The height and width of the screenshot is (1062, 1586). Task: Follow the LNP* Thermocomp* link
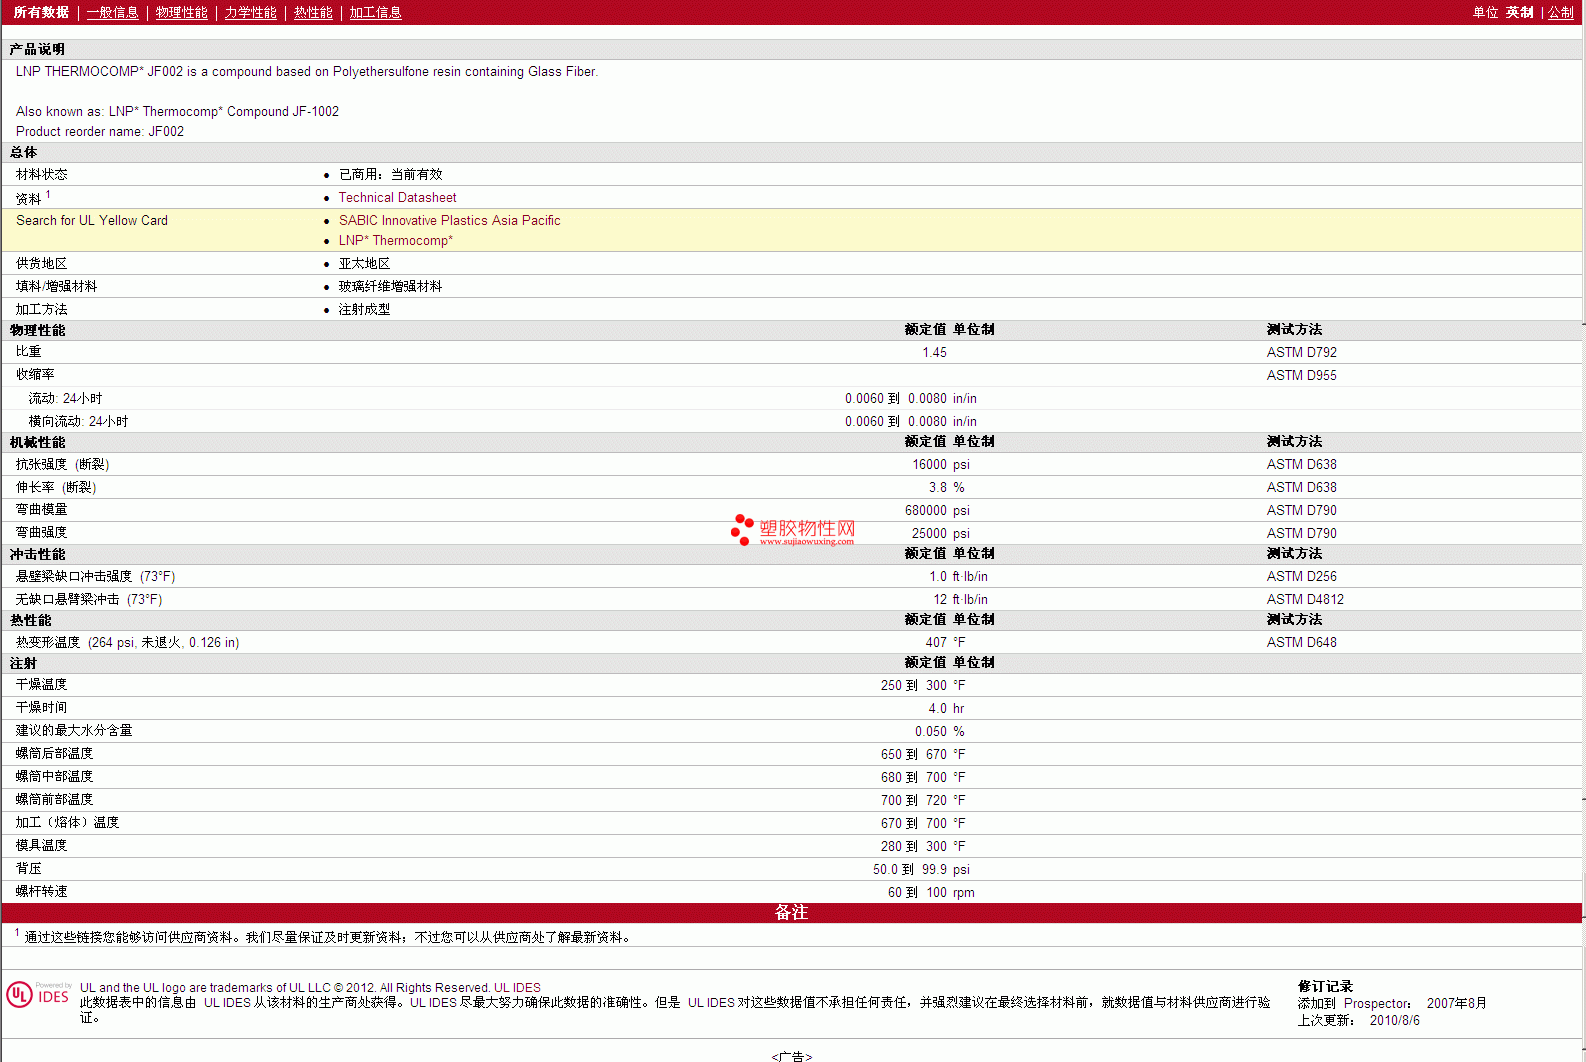(395, 240)
